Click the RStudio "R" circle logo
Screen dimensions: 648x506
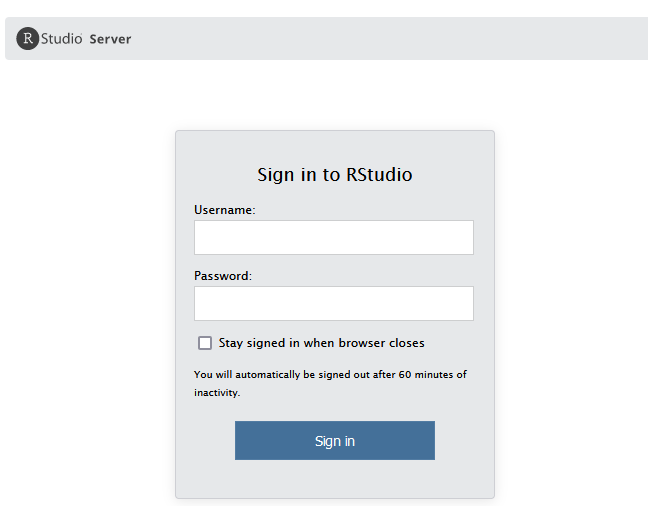28,39
